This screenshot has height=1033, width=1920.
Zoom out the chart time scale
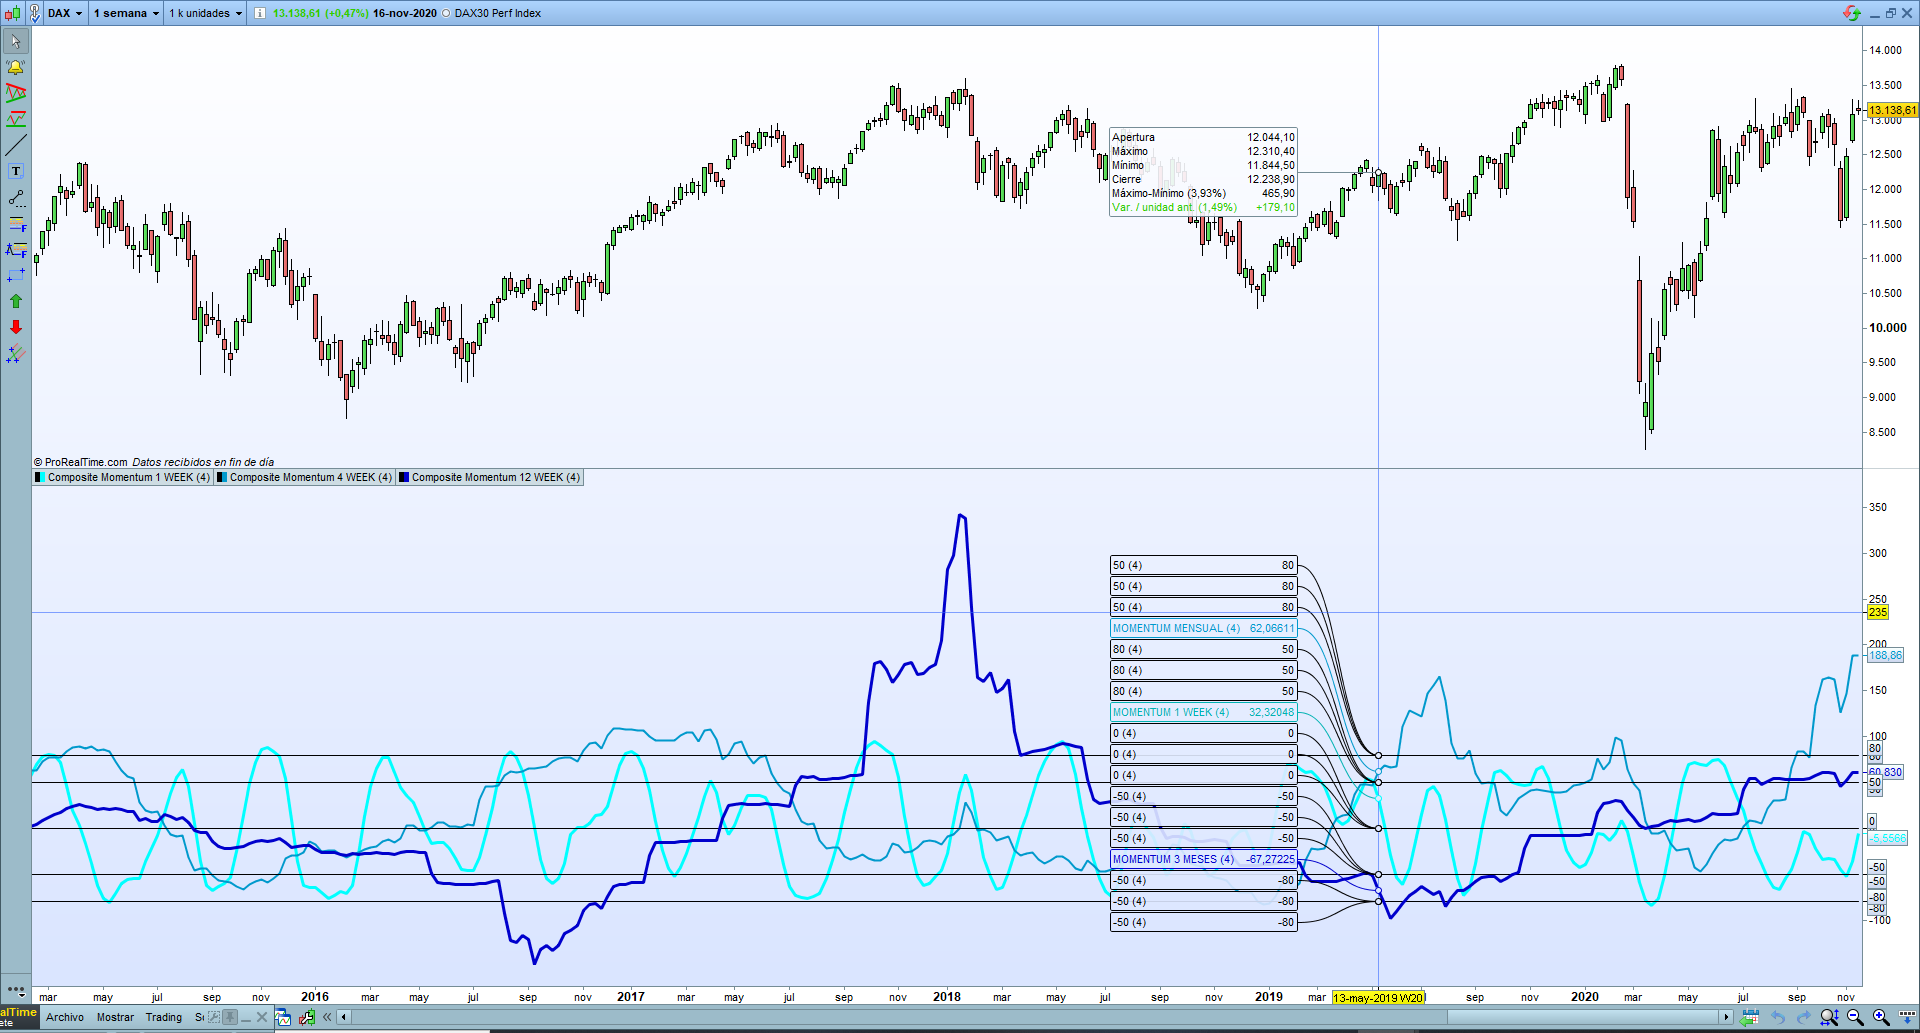(1855, 1017)
